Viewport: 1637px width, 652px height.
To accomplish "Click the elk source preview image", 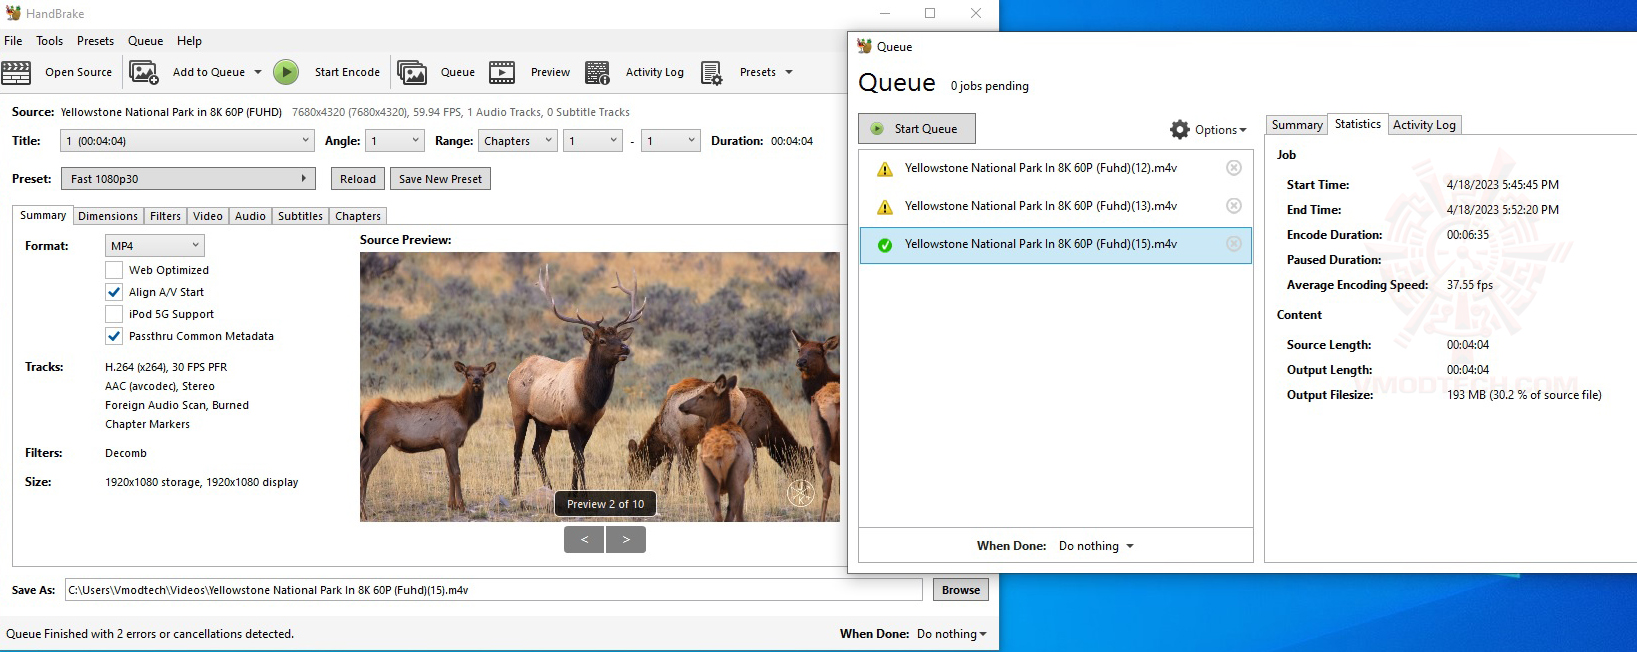I will point(600,386).
